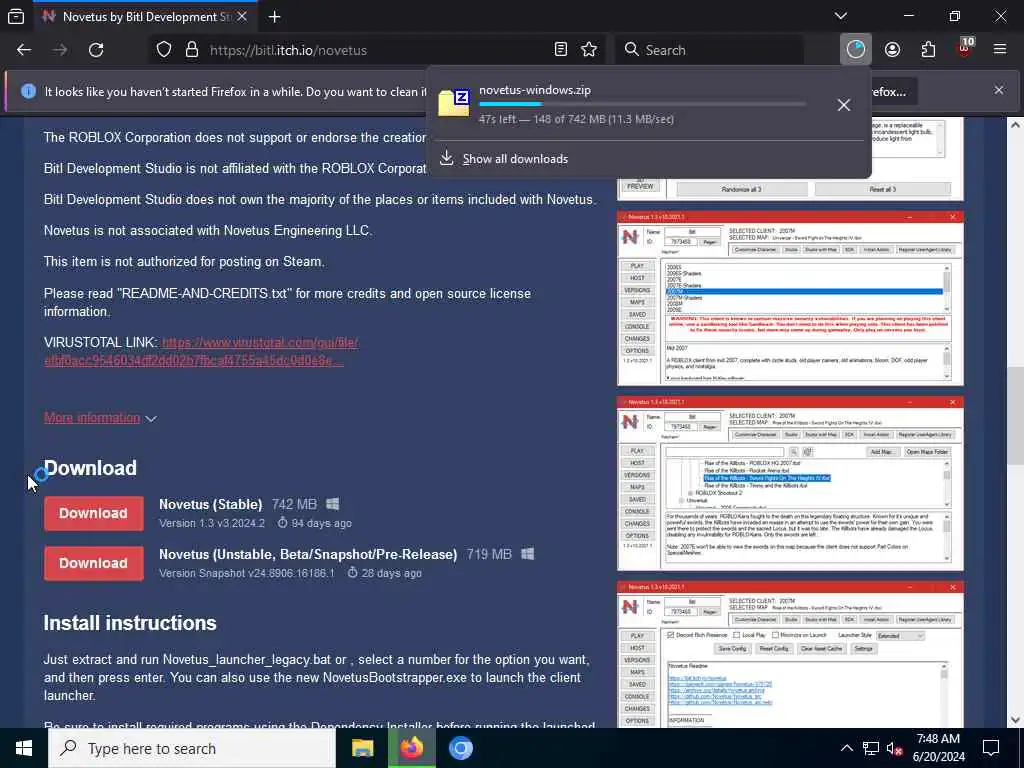The image size is (1024, 768).
Task: Open the Firefox hamburger application menu
Action: tap(1000, 50)
